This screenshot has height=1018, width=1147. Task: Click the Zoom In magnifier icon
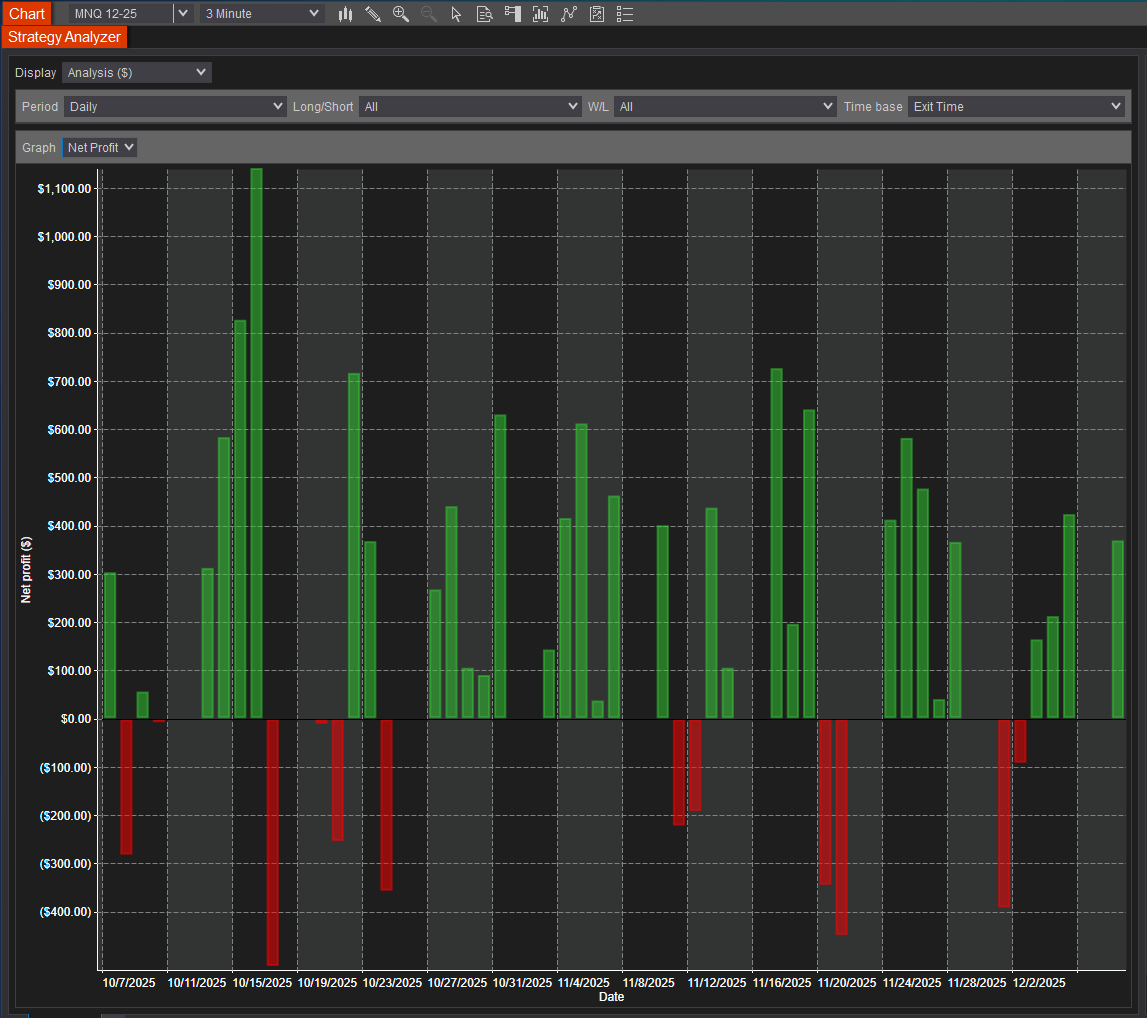pos(401,14)
